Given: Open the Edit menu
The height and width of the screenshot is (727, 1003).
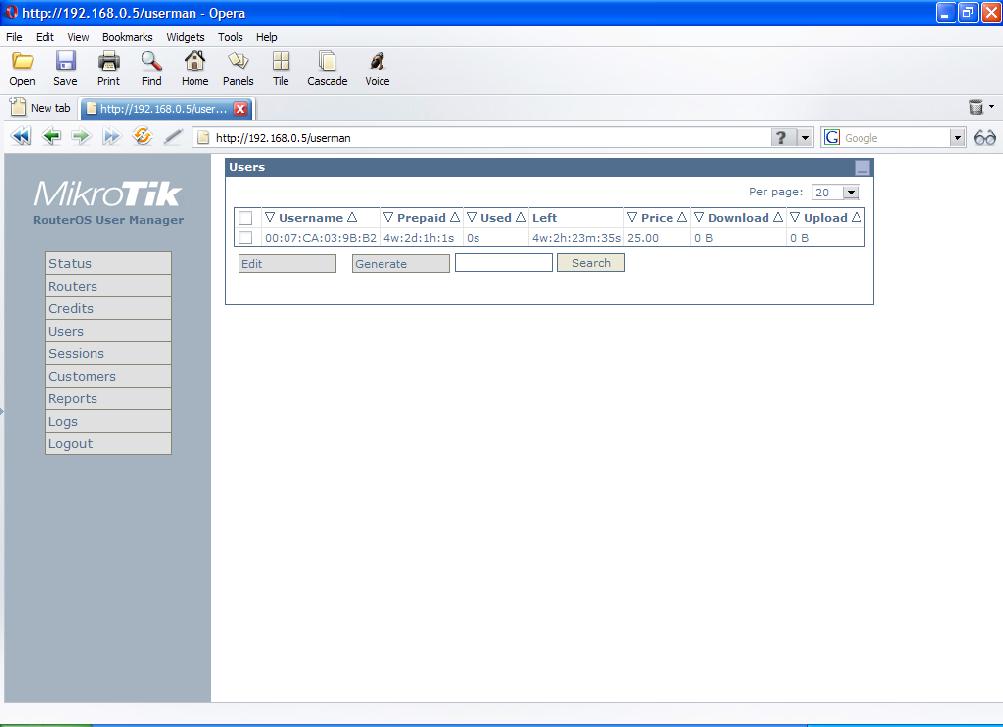Looking at the screenshot, I should pyautogui.click(x=45, y=37).
